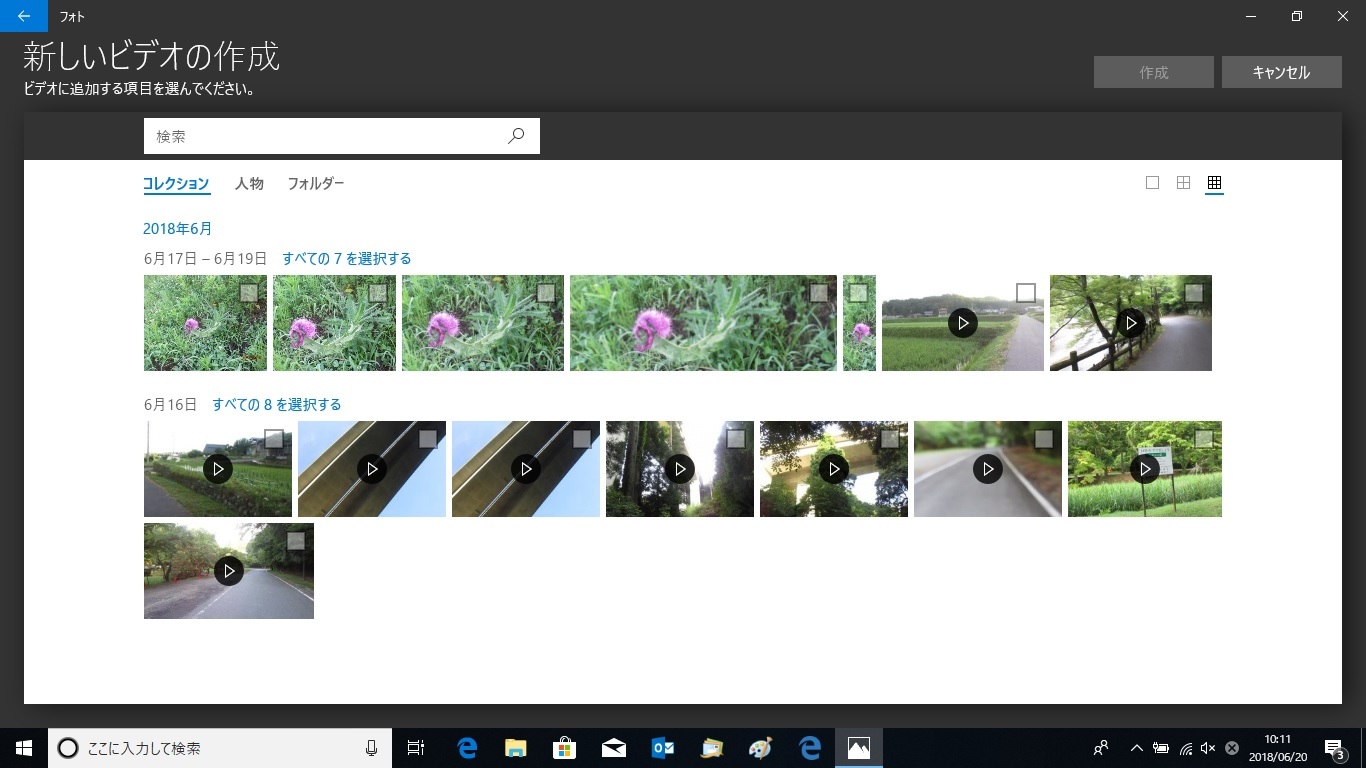The image size is (1366, 768).
Task: Expand hidden system tray icons chevron
Action: (1137, 748)
